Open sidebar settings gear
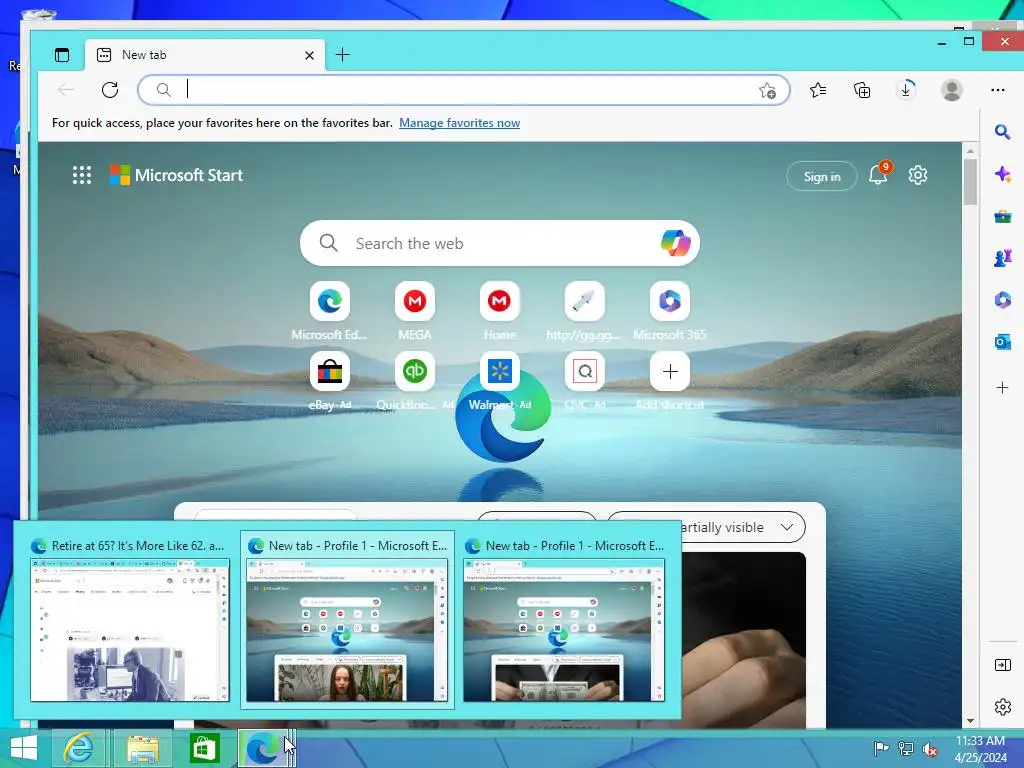The height and width of the screenshot is (768, 1024). (1002, 707)
